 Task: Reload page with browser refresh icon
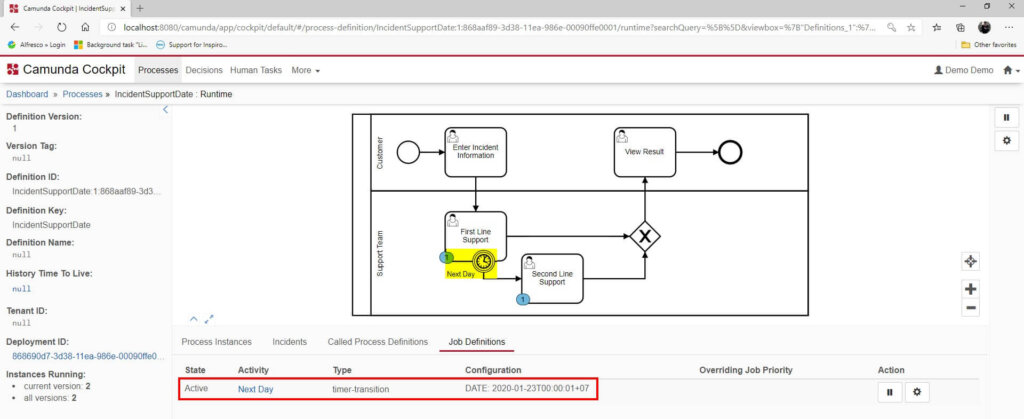click(61, 27)
